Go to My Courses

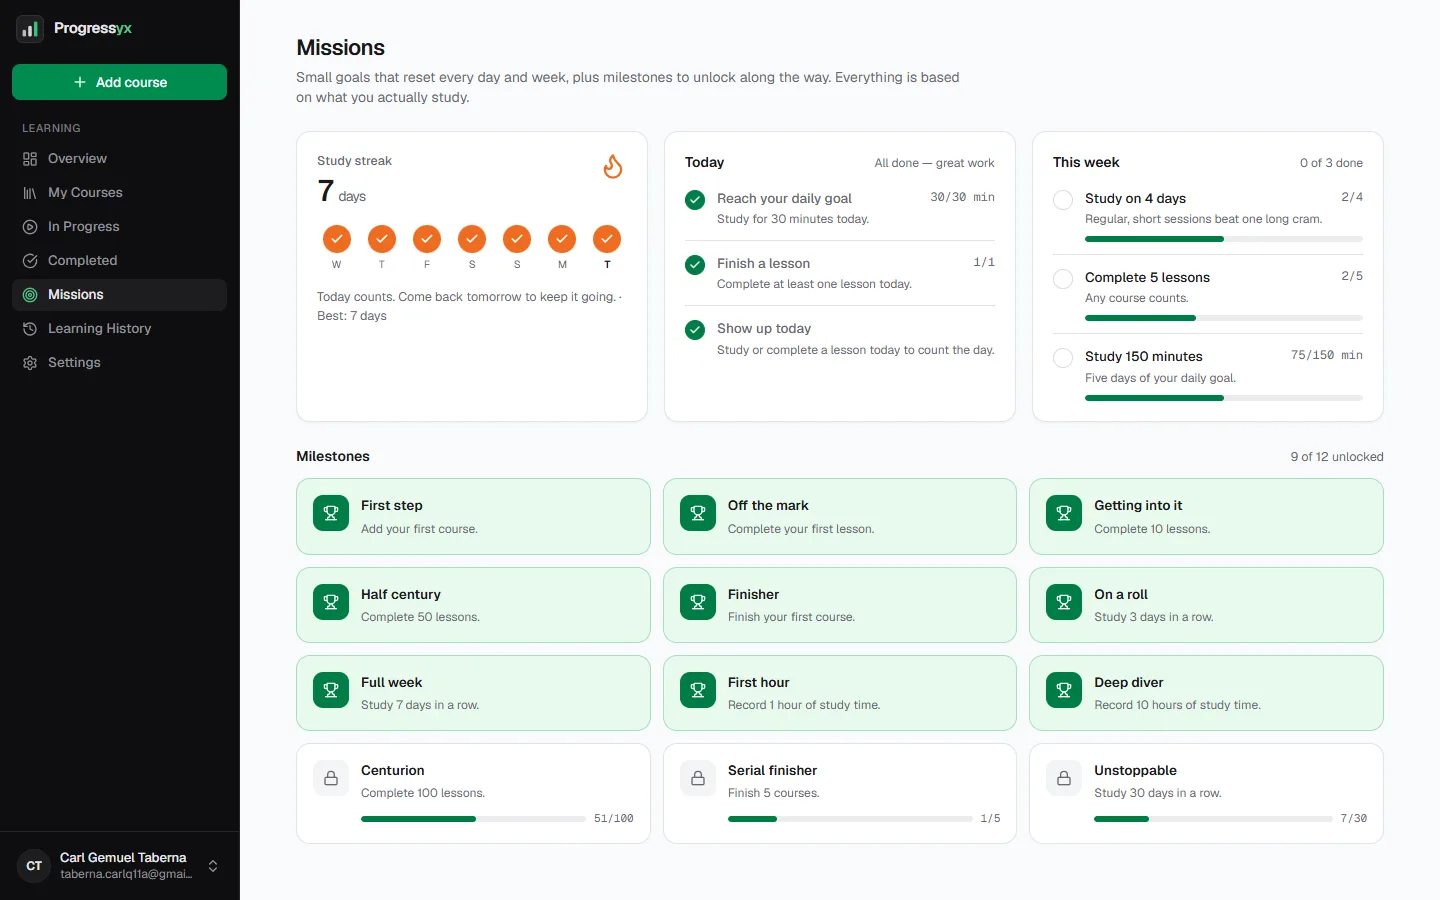tap(119, 193)
